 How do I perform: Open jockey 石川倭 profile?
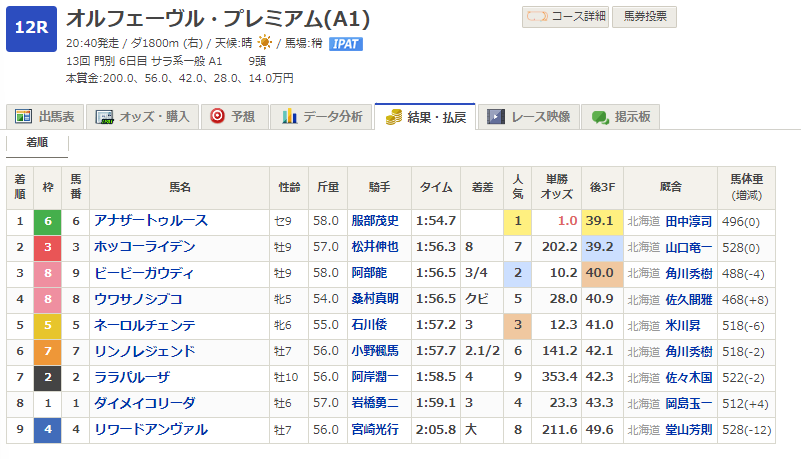pos(369,325)
